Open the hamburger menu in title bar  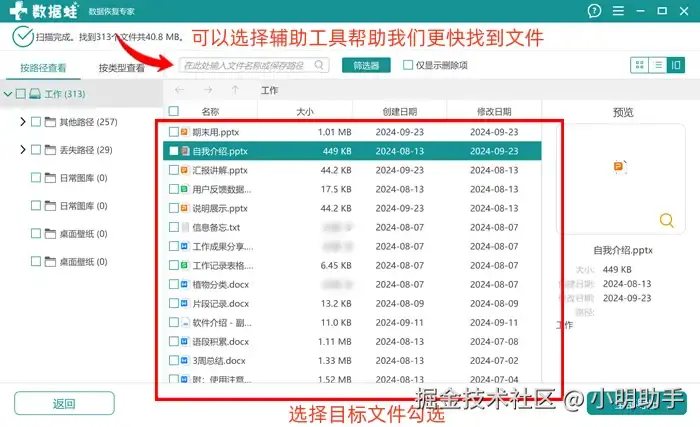(x=618, y=11)
